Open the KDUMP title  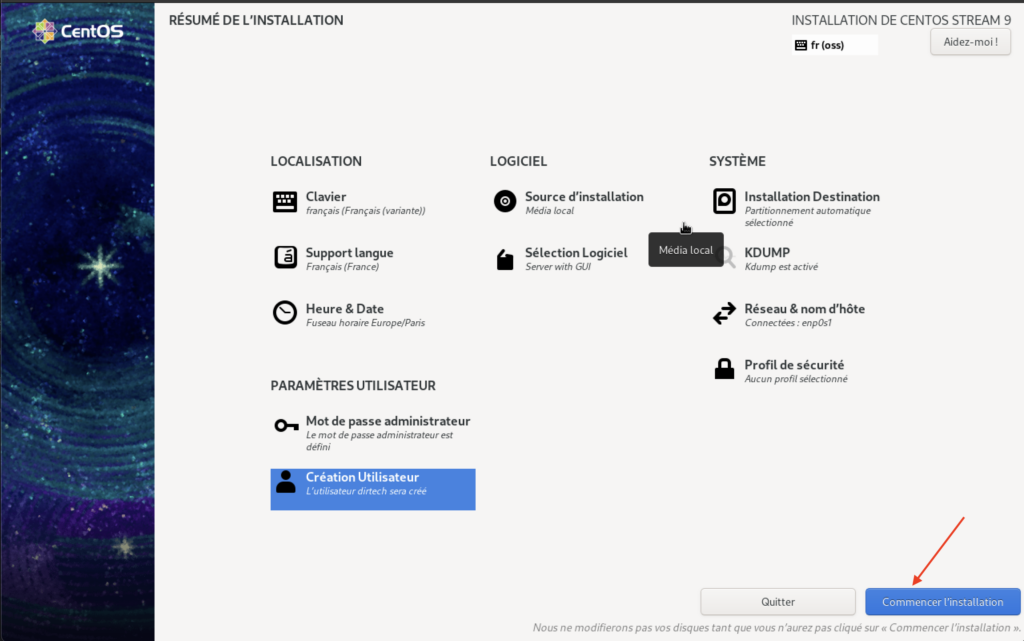click(x=767, y=253)
